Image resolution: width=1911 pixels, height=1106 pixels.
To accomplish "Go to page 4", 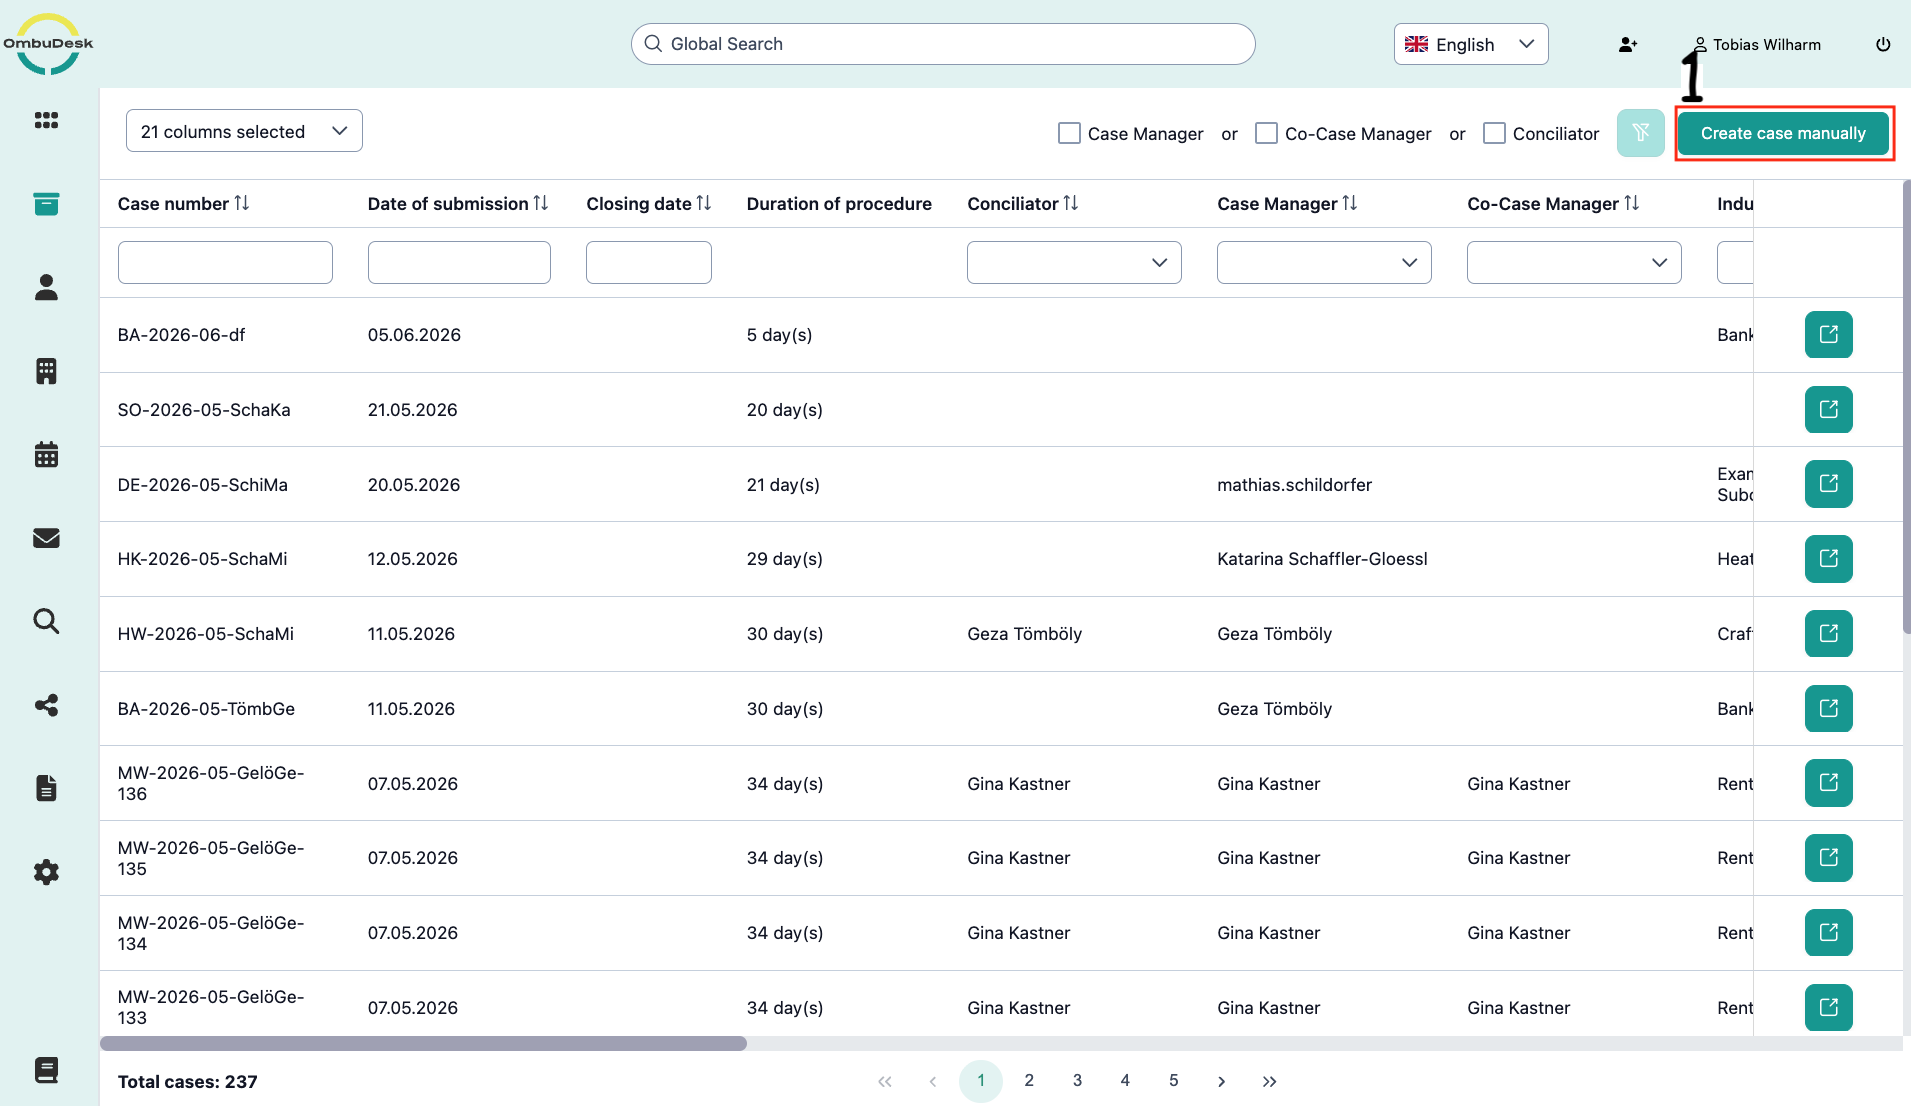I will point(1125,1081).
